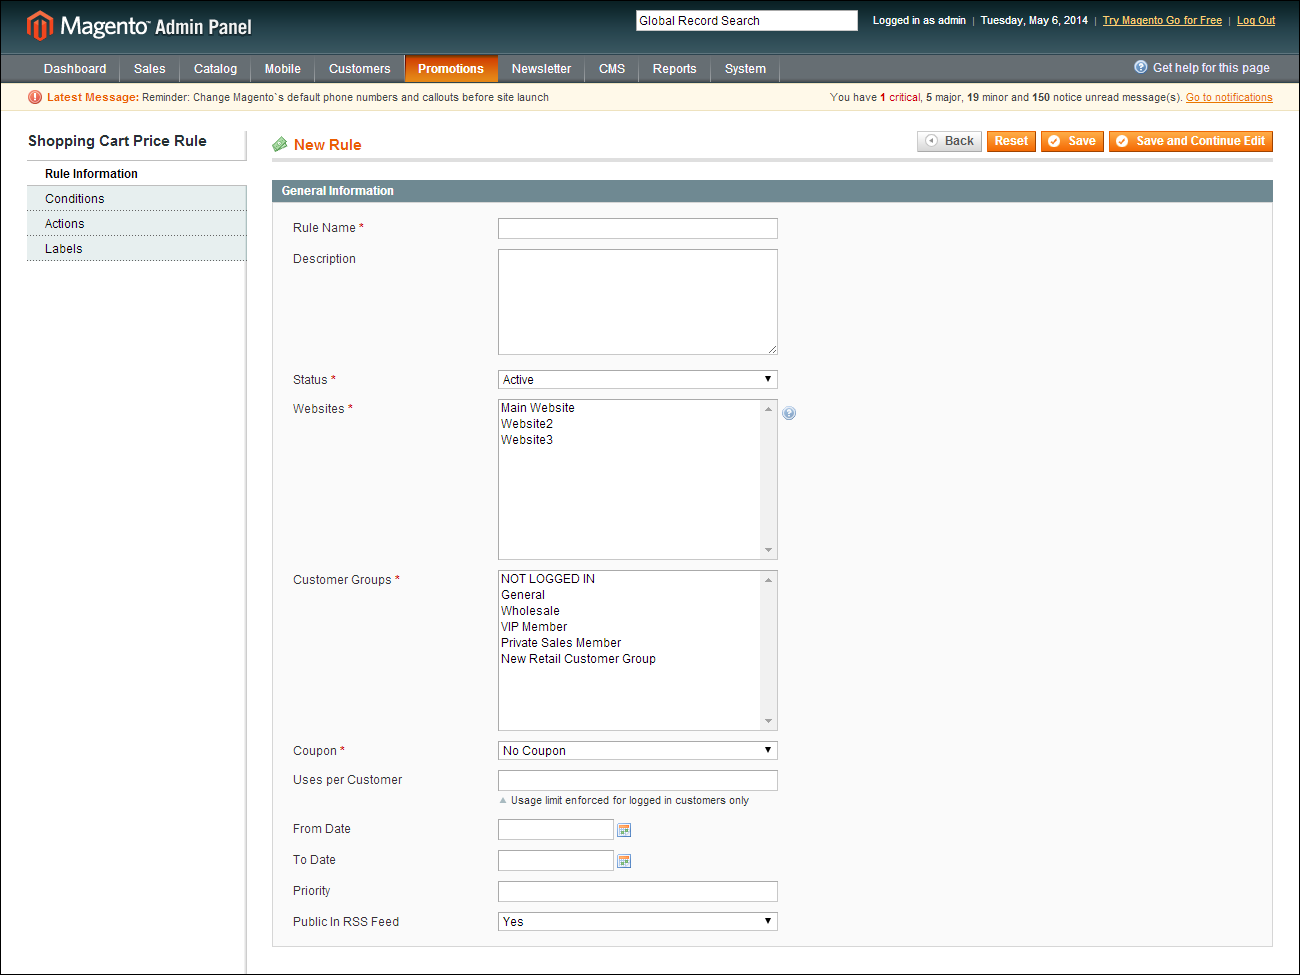Open the CMS menu

coord(612,69)
